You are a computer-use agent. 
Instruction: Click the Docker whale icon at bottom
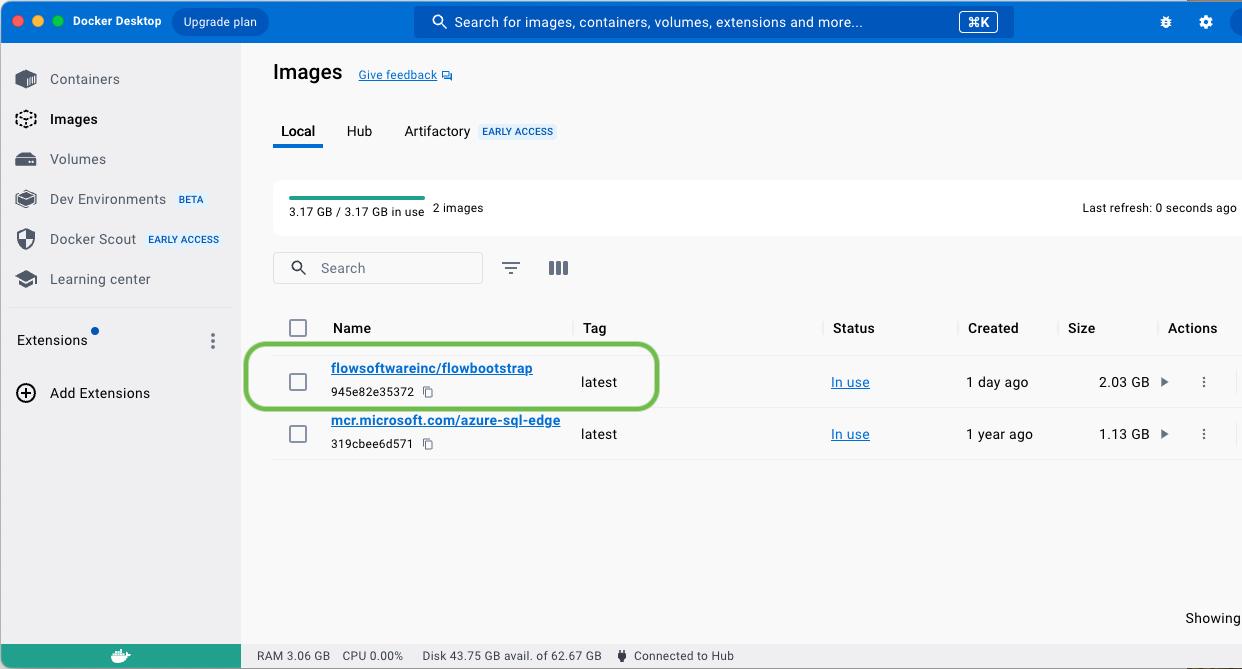click(x=120, y=656)
